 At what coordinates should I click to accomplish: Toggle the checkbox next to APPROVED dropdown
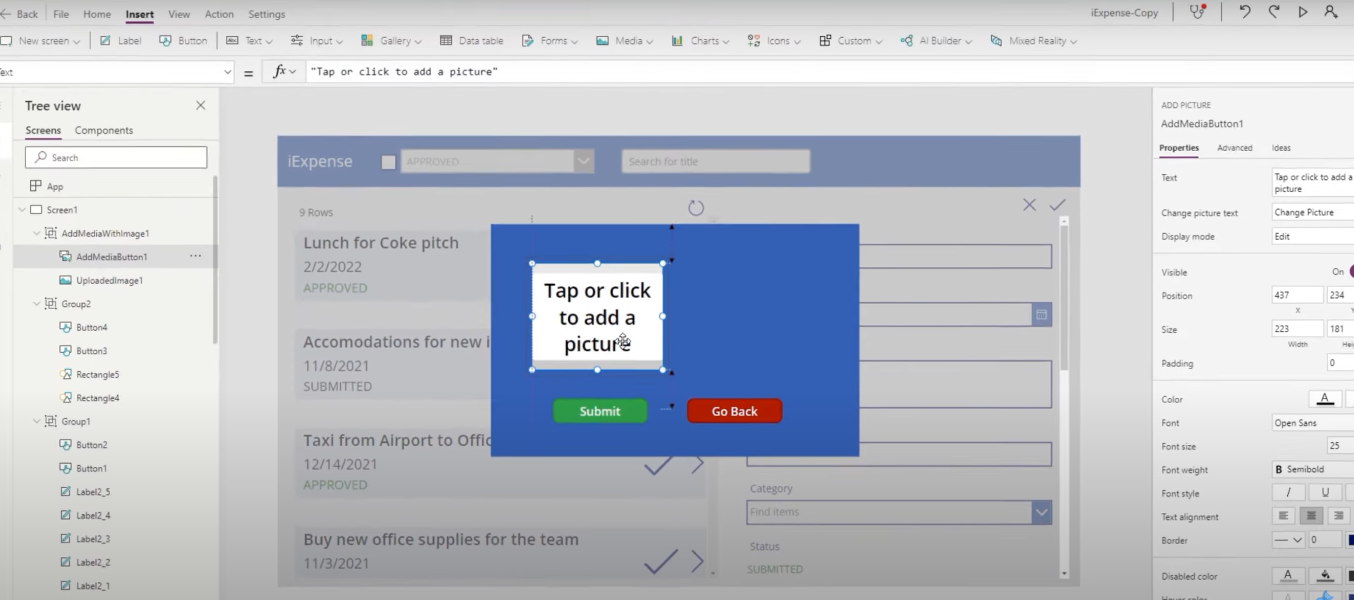click(388, 162)
